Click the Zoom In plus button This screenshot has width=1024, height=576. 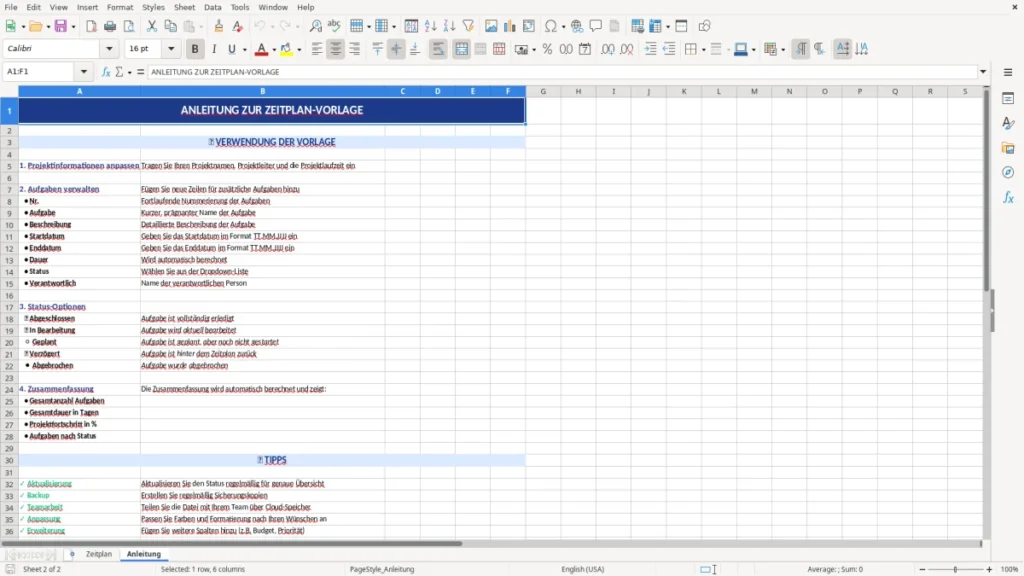(989, 569)
